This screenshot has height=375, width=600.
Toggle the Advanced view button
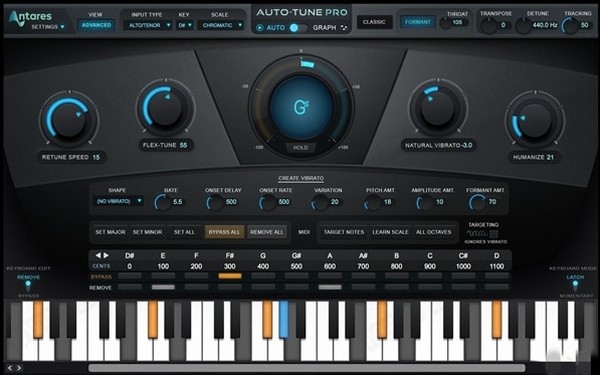click(96, 25)
